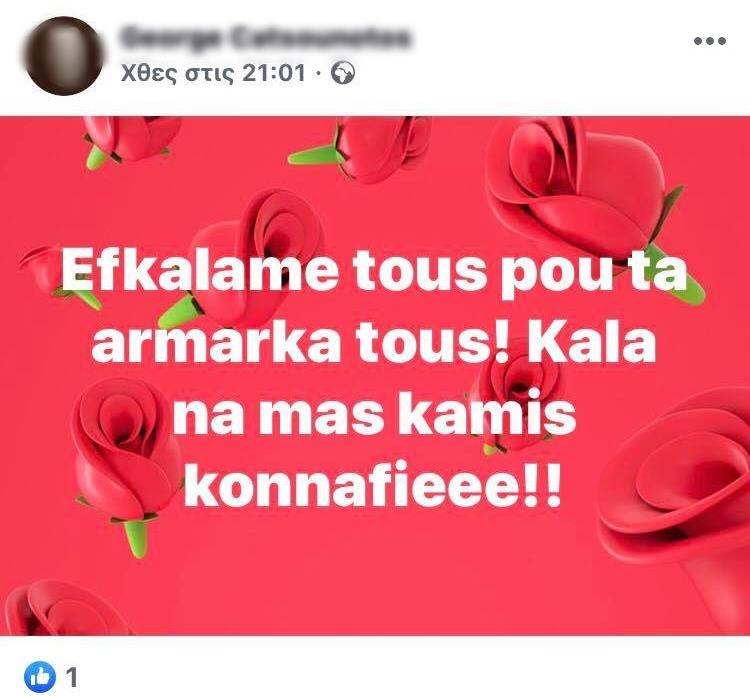750x696 pixels.
Task: Click the text line 'armarka tous! Kala'
Action: [x=373, y=342]
